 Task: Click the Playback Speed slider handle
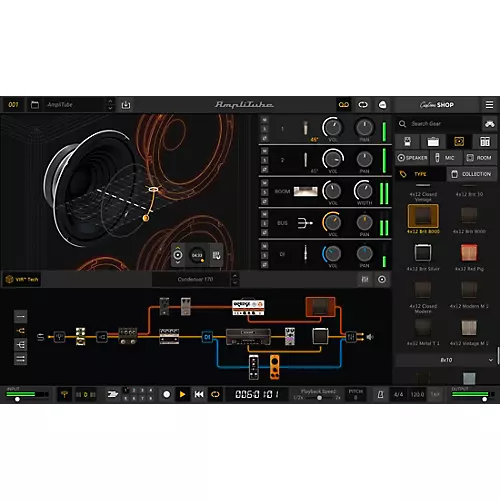point(319,398)
